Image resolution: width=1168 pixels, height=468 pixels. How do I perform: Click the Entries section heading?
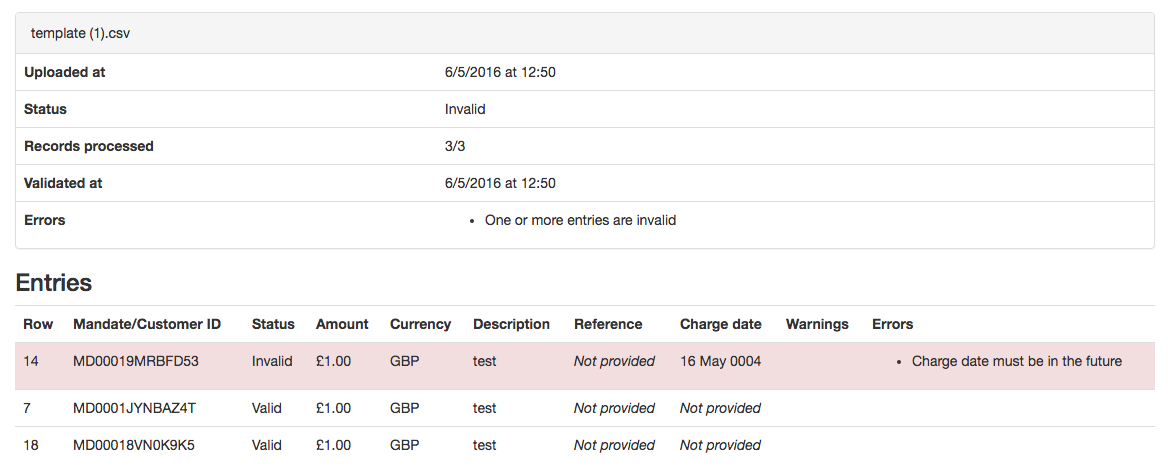pos(54,282)
